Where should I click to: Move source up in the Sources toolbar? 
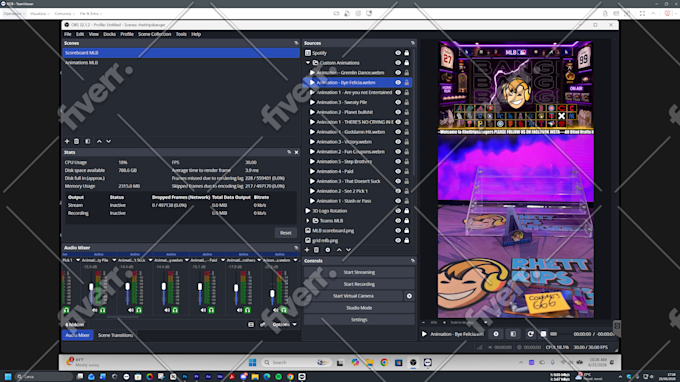point(339,250)
